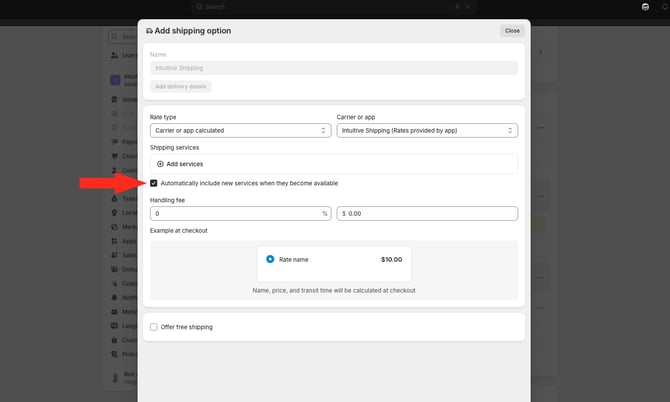Click the Handling fee dollar amount field

427,214
